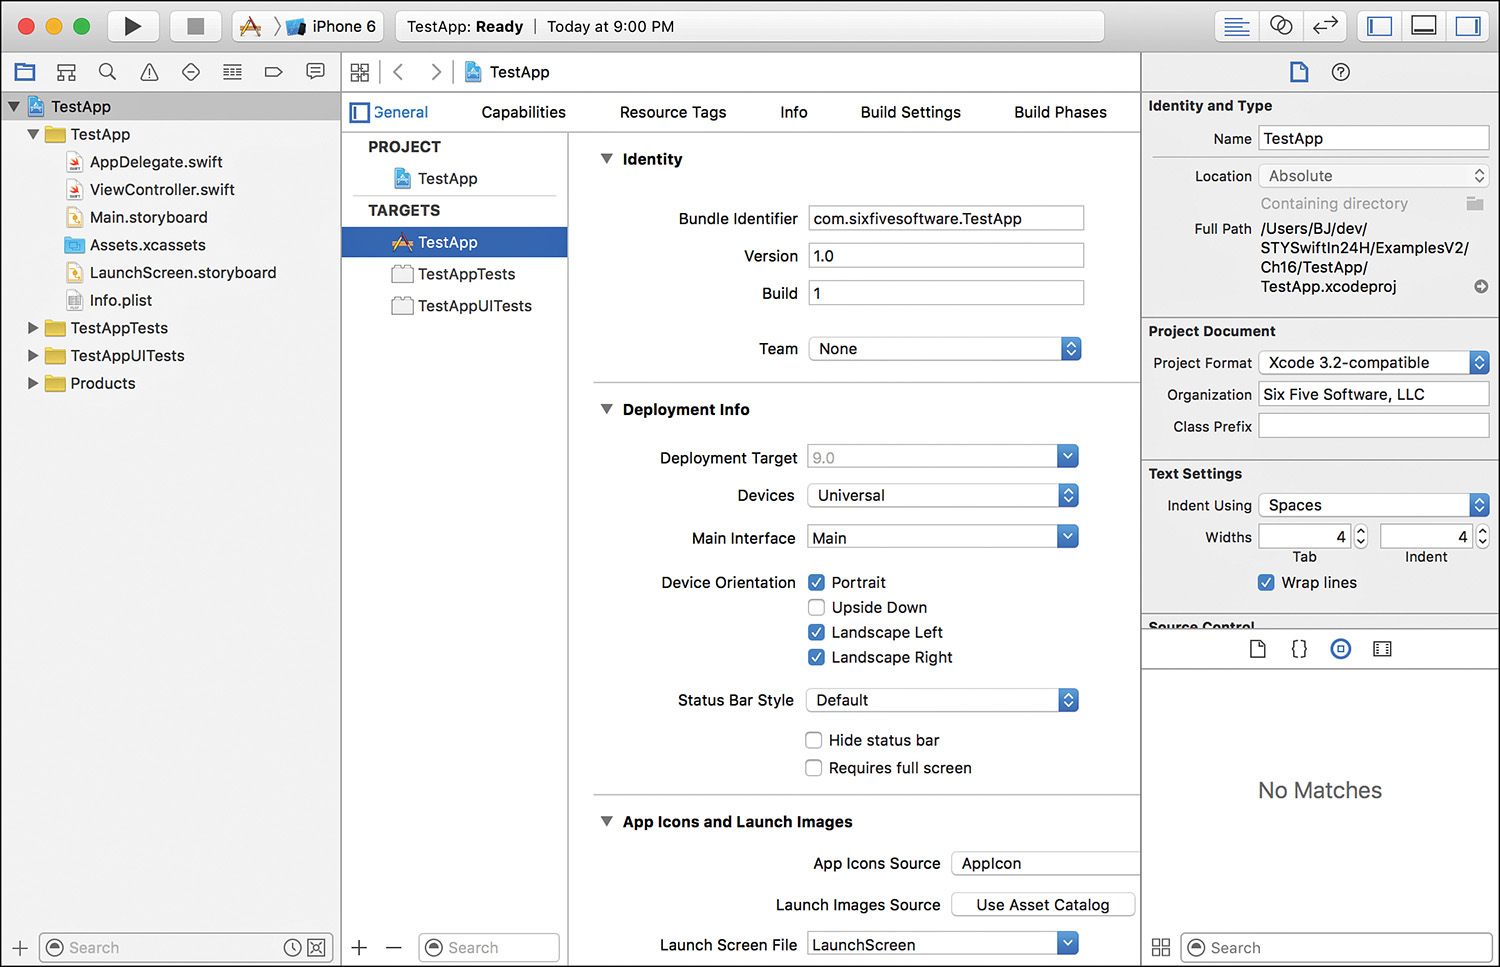Disable Landscape Right orientation
Viewport: 1500px width, 967px height.
[x=816, y=657]
